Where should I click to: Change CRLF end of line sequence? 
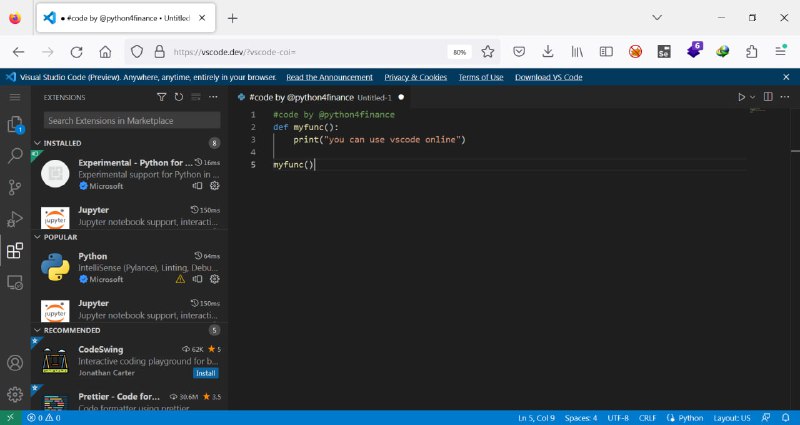click(647, 418)
